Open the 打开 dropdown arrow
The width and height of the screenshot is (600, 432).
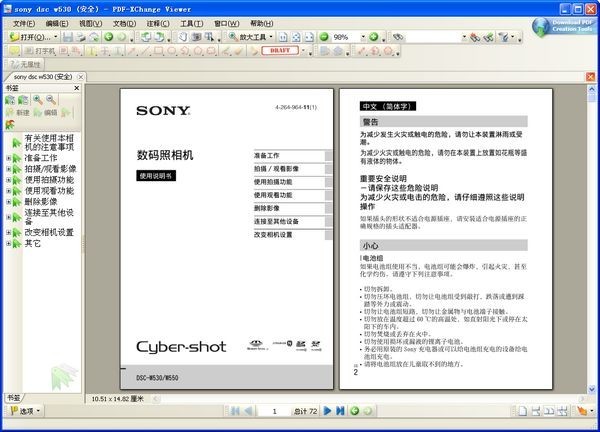click(x=55, y=37)
